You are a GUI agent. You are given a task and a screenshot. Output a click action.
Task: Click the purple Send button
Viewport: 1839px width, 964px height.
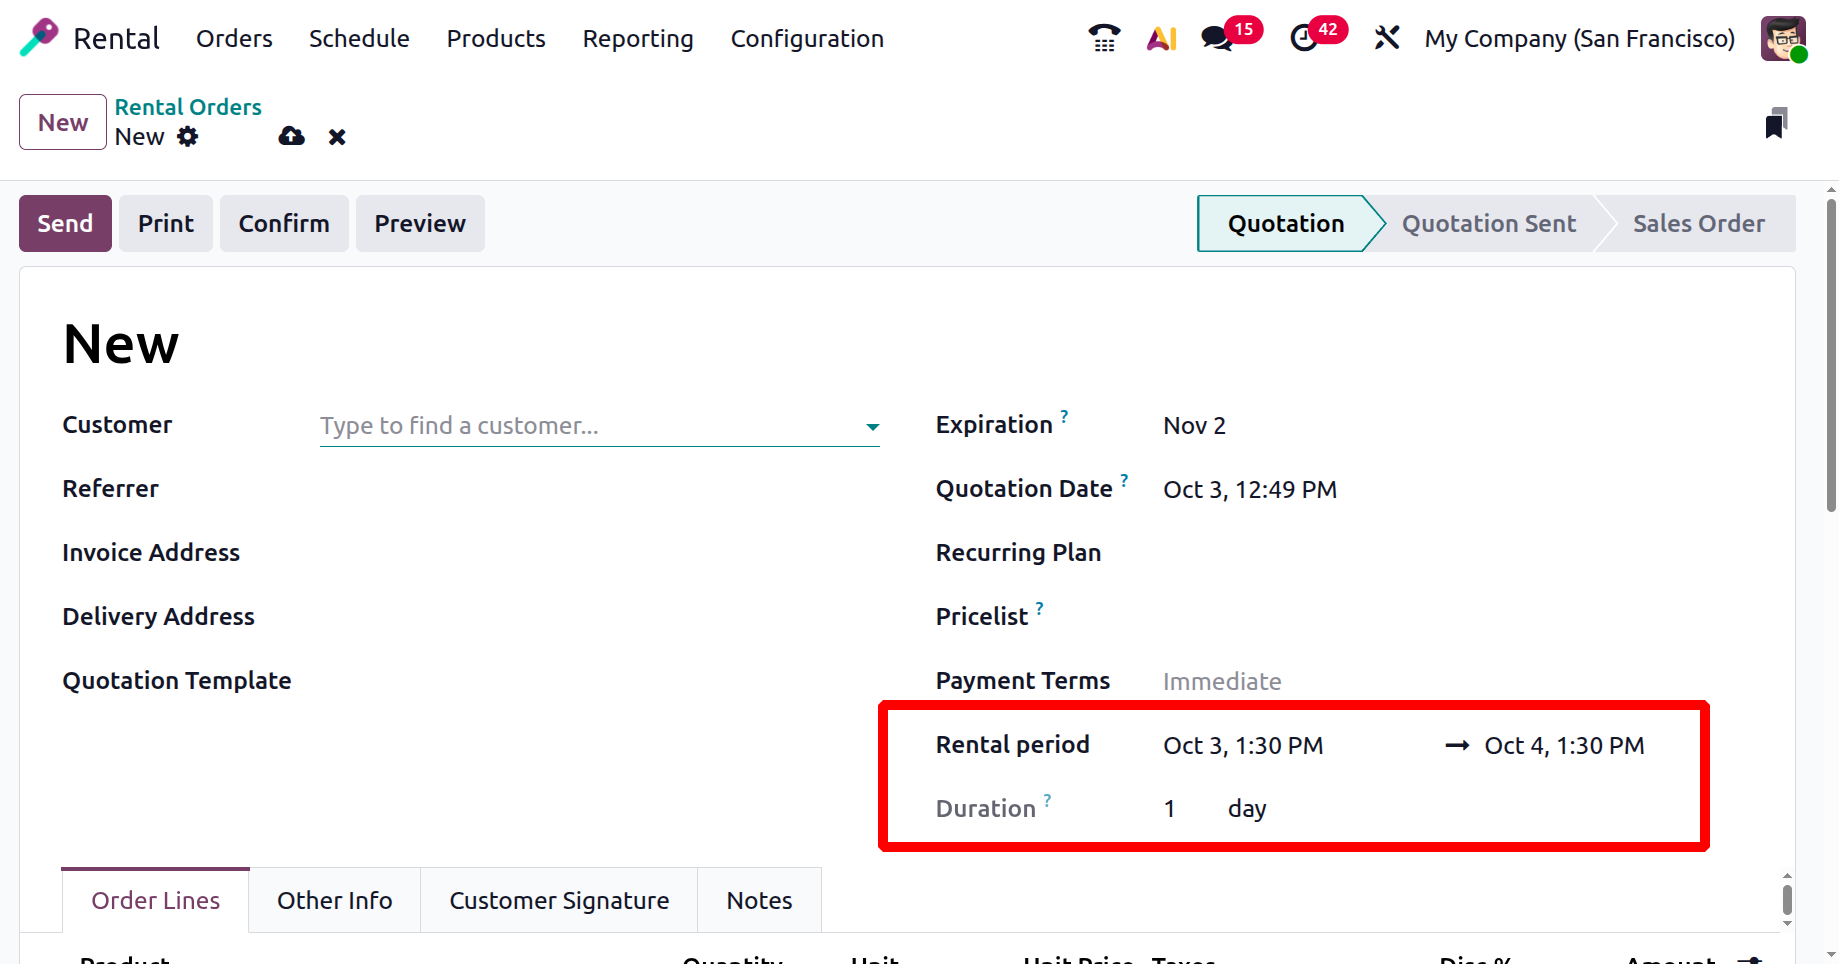(65, 224)
